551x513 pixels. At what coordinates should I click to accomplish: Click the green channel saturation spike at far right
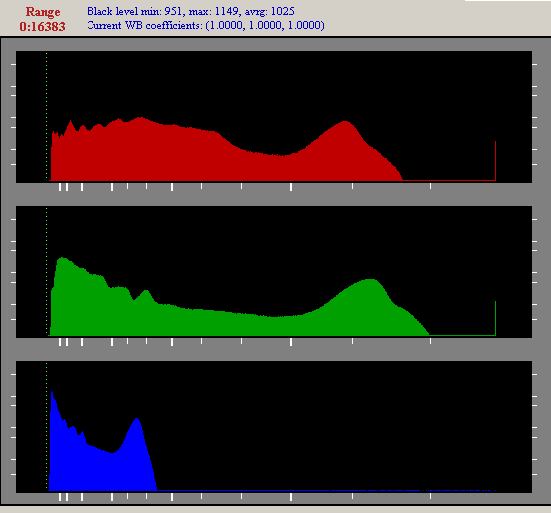pyautogui.click(x=495, y=318)
